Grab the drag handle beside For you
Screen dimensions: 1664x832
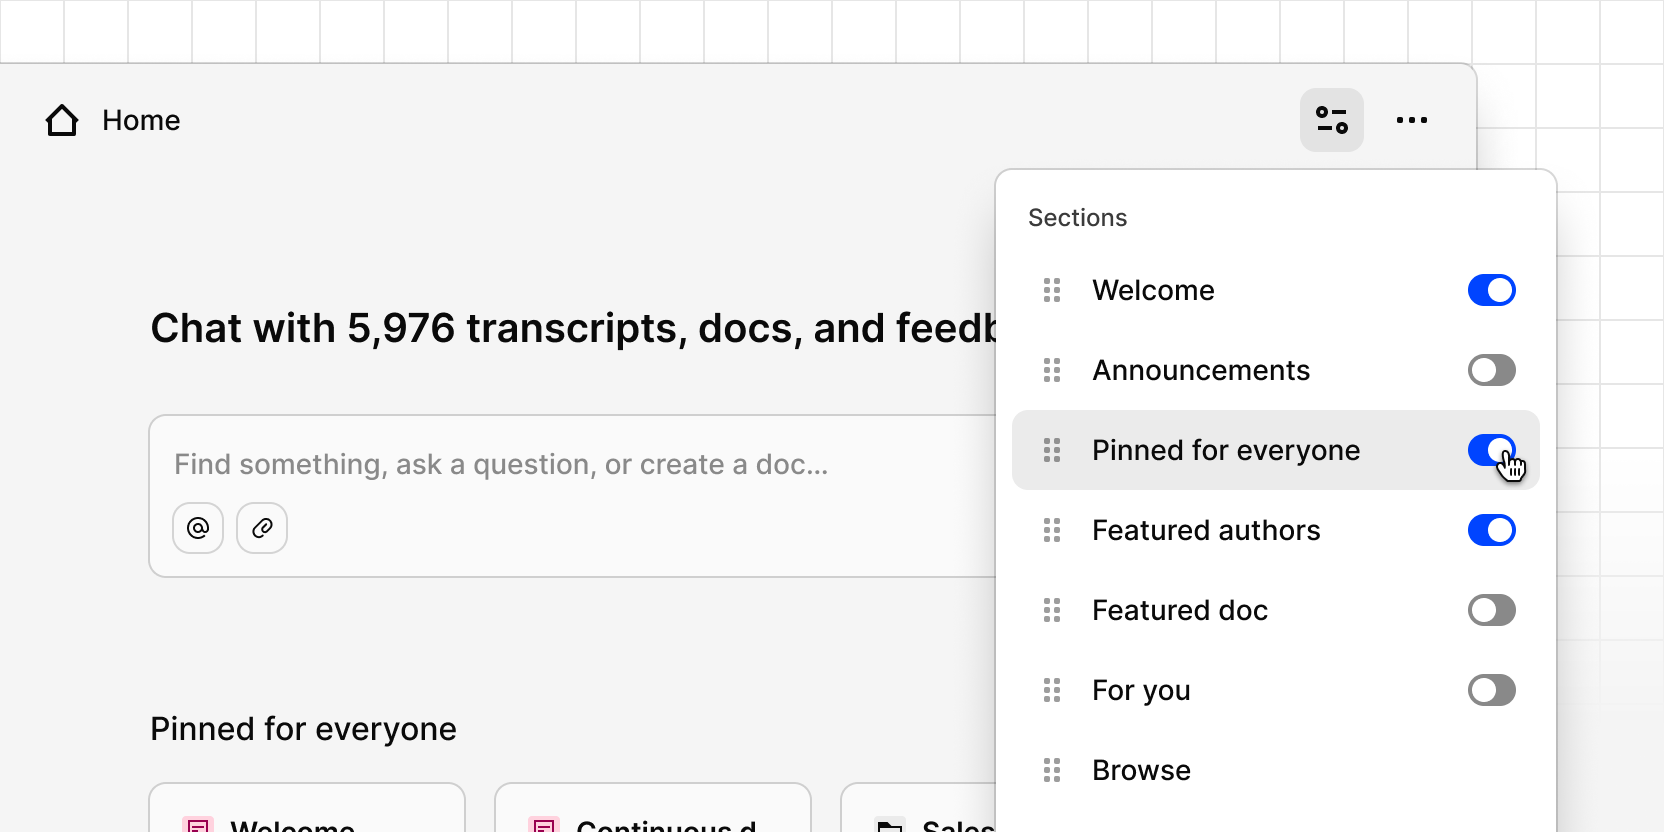(x=1052, y=690)
